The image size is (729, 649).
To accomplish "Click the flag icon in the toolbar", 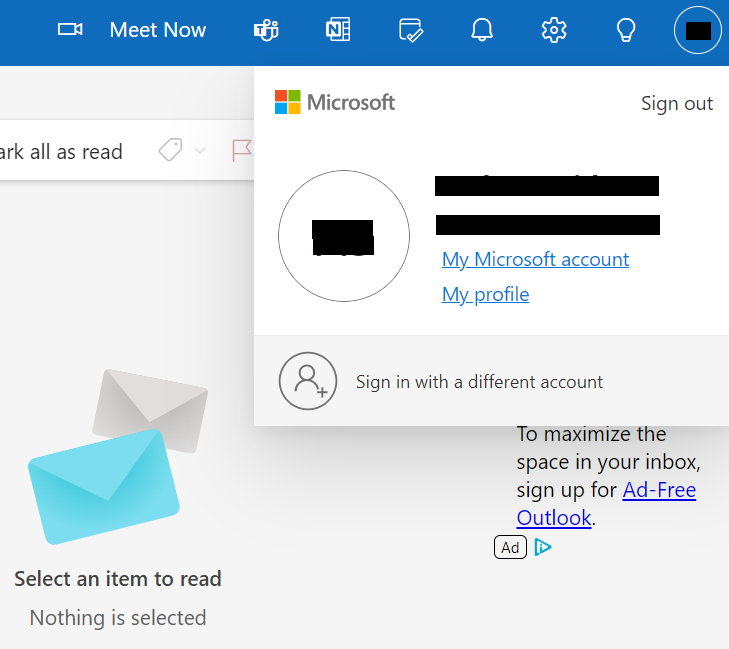I will [x=241, y=151].
